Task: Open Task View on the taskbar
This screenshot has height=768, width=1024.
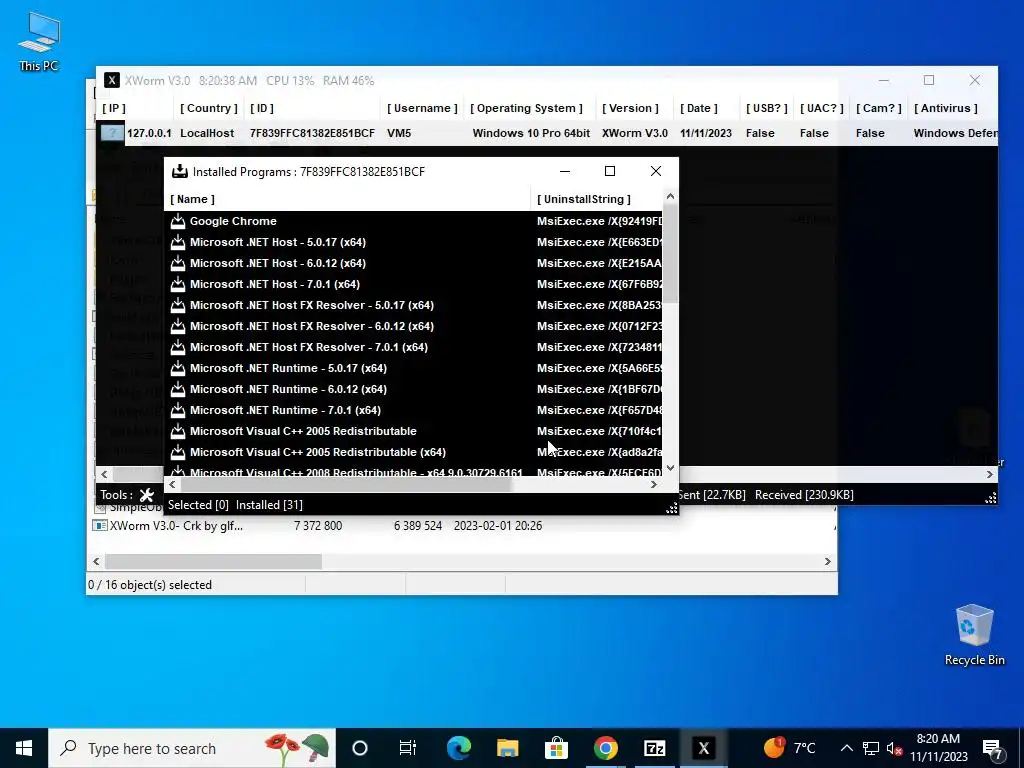Action: point(408,748)
